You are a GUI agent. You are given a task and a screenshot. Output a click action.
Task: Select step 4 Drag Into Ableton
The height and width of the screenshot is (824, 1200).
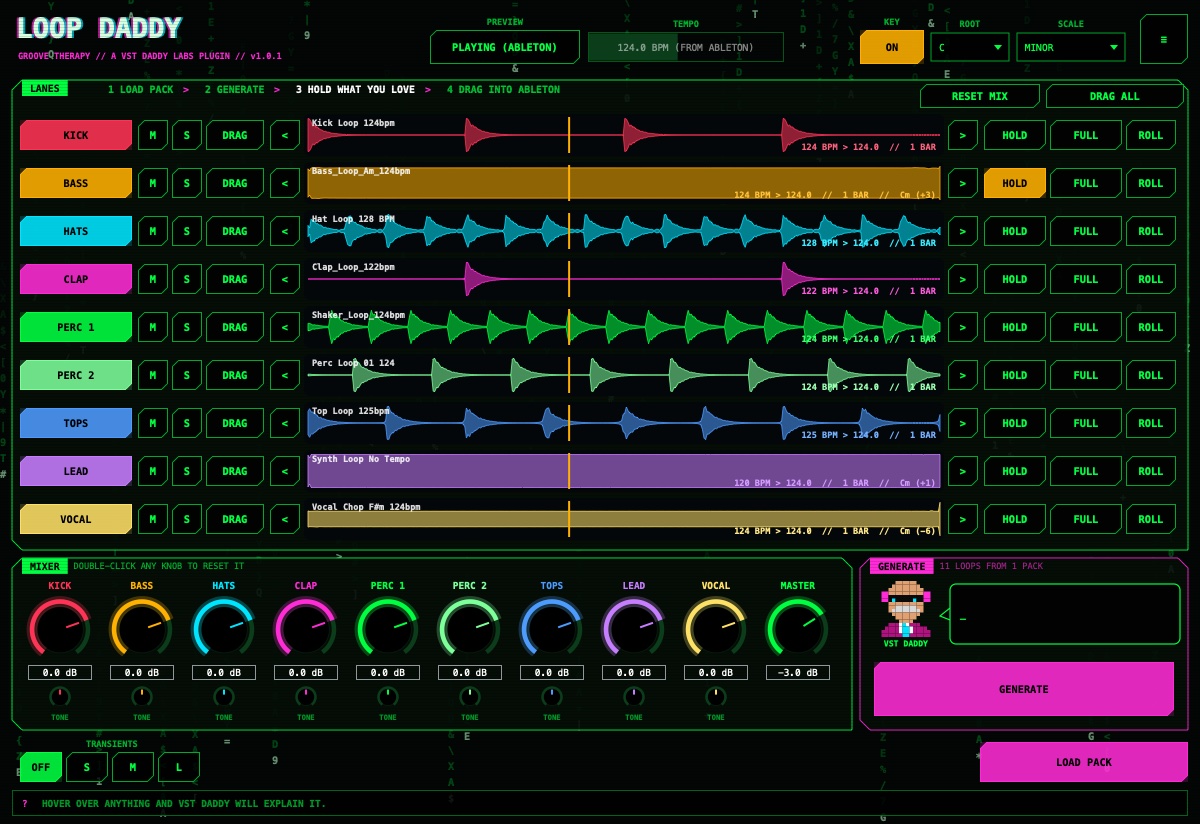pyautogui.click(x=503, y=90)
